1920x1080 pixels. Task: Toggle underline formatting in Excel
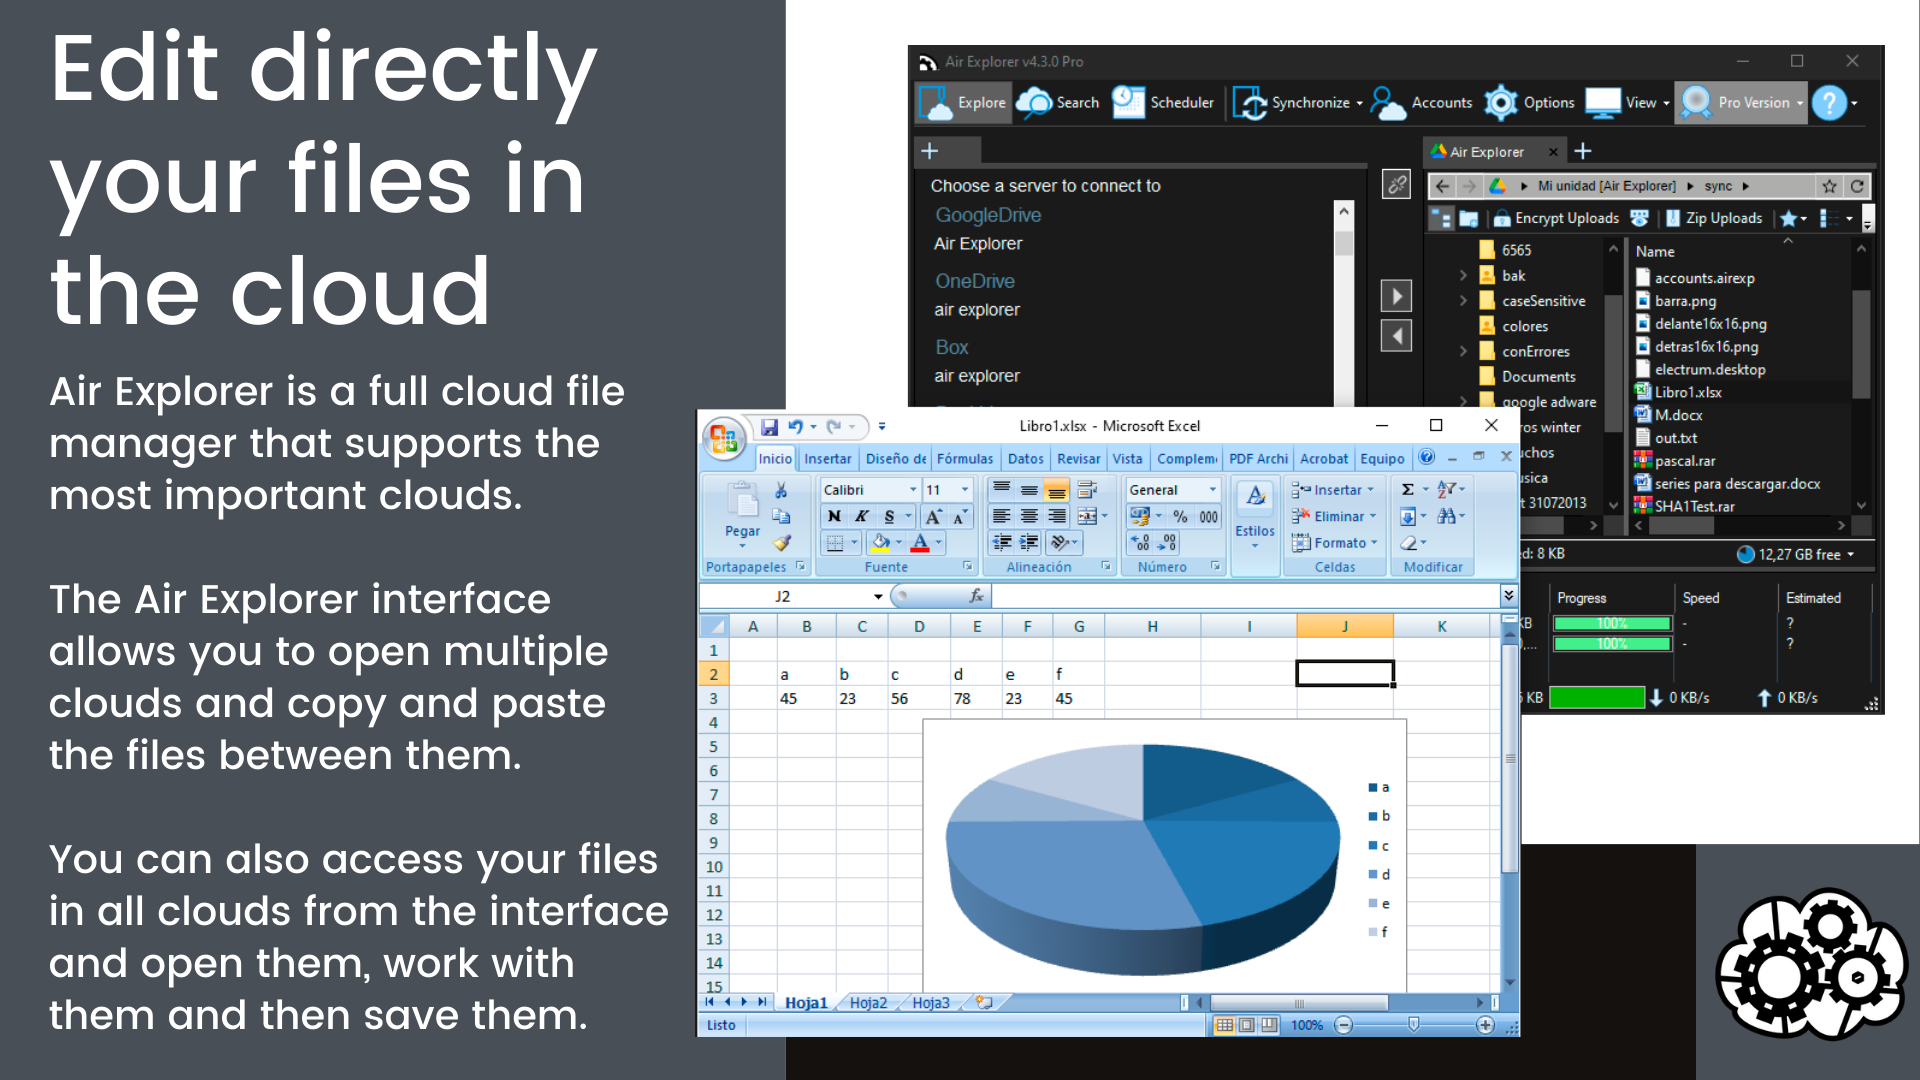pos(886,516)
